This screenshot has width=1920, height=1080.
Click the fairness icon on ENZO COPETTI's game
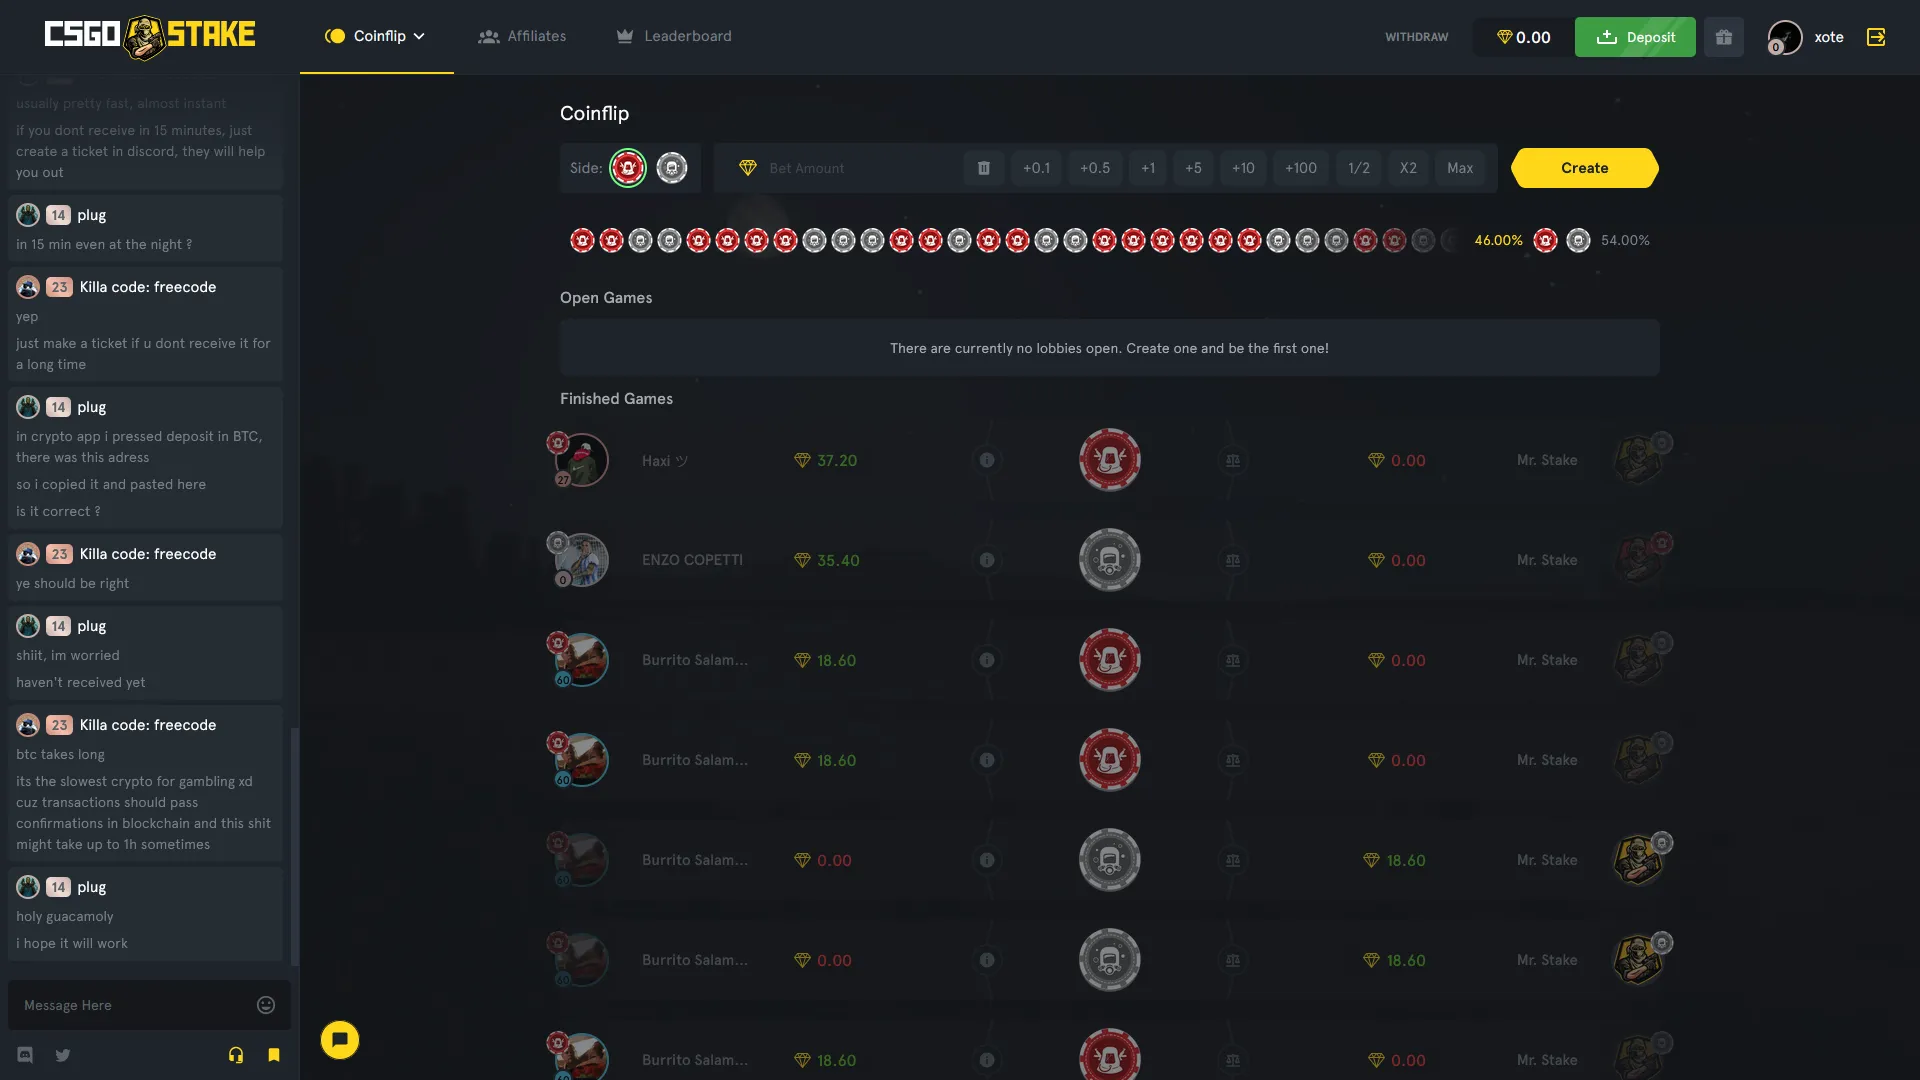pos(1233,560)
